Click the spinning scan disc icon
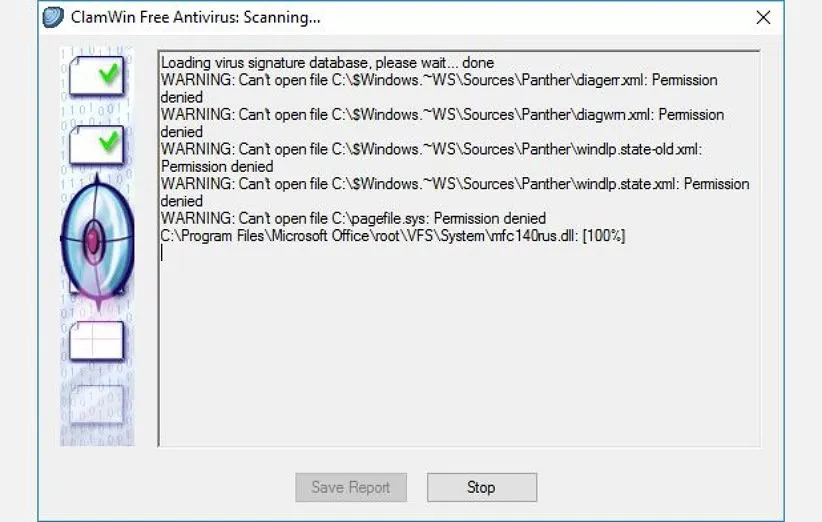This screenshot has width=822, height=522. click(x=96, y=238)
